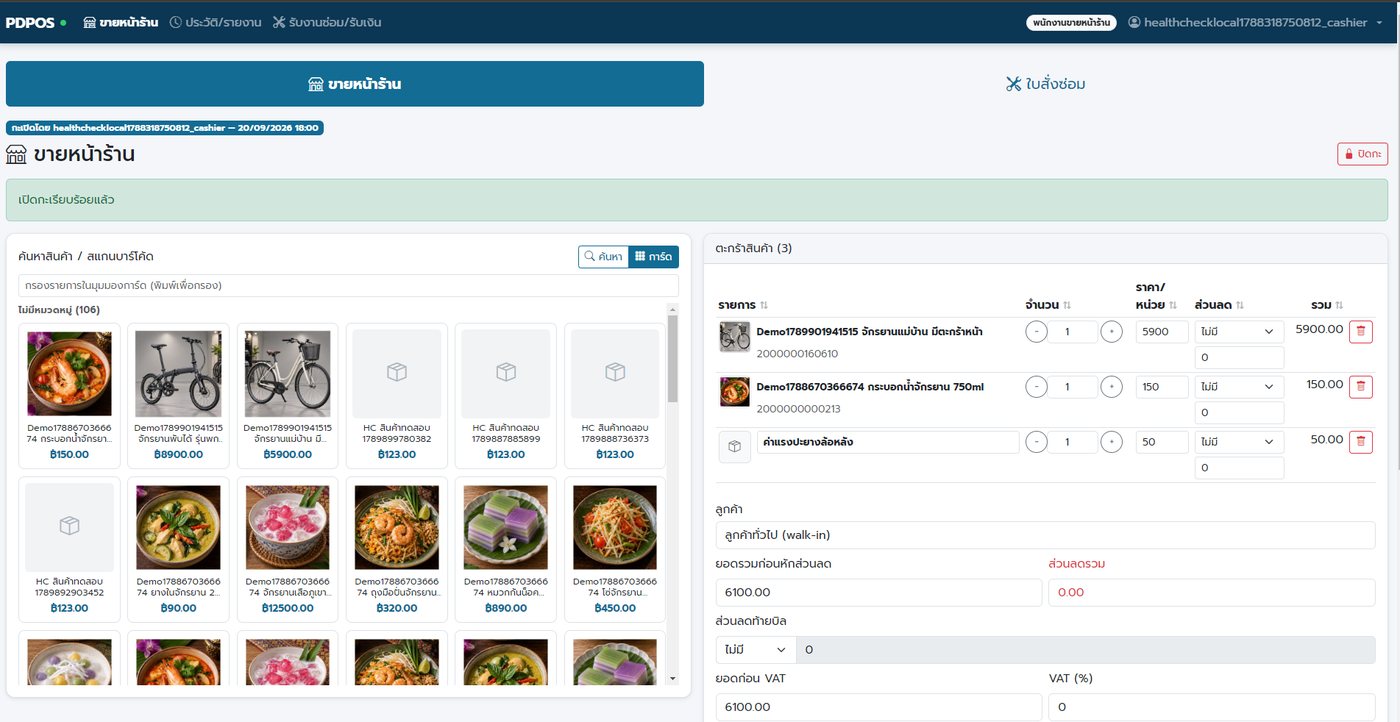
Task: Edit the ค่าแรงปะยางล้อหลัง item name field
Action: click(888, 442)
